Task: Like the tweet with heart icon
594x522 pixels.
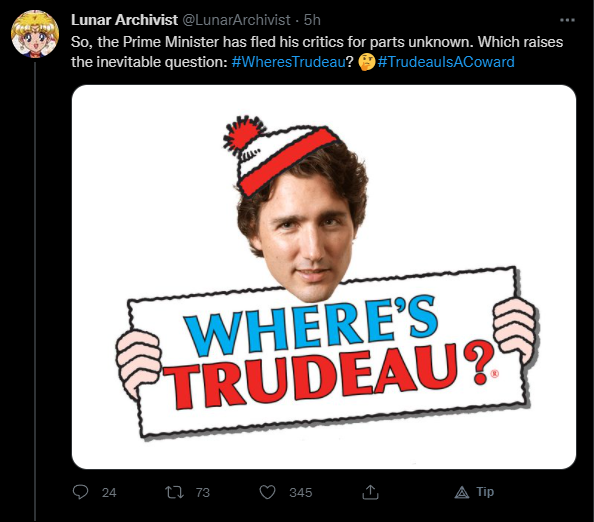Action: point(267,492)
